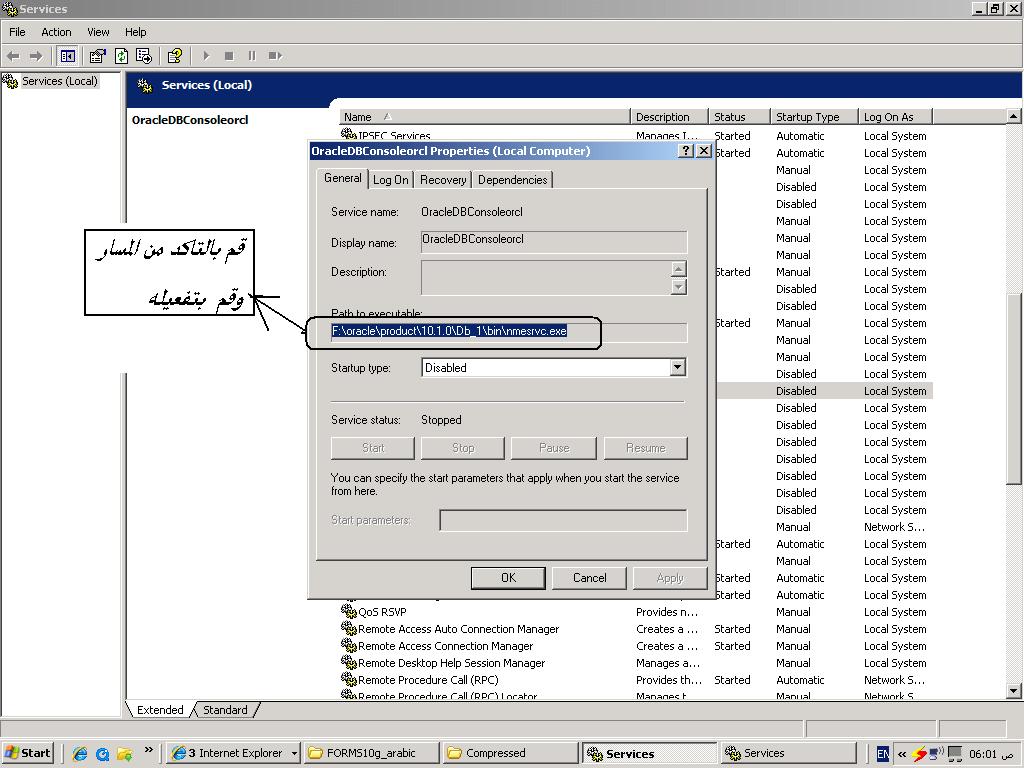Open the Action menu

56,32
